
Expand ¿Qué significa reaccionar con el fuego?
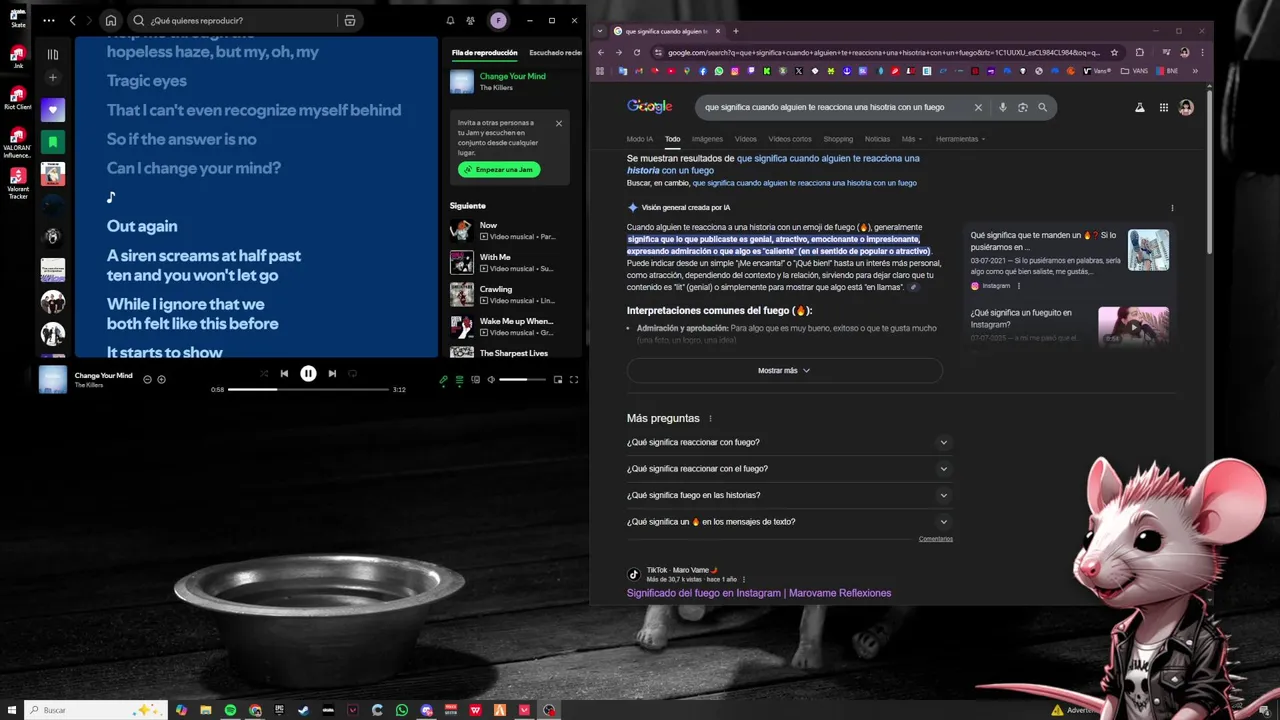(789, 469)
